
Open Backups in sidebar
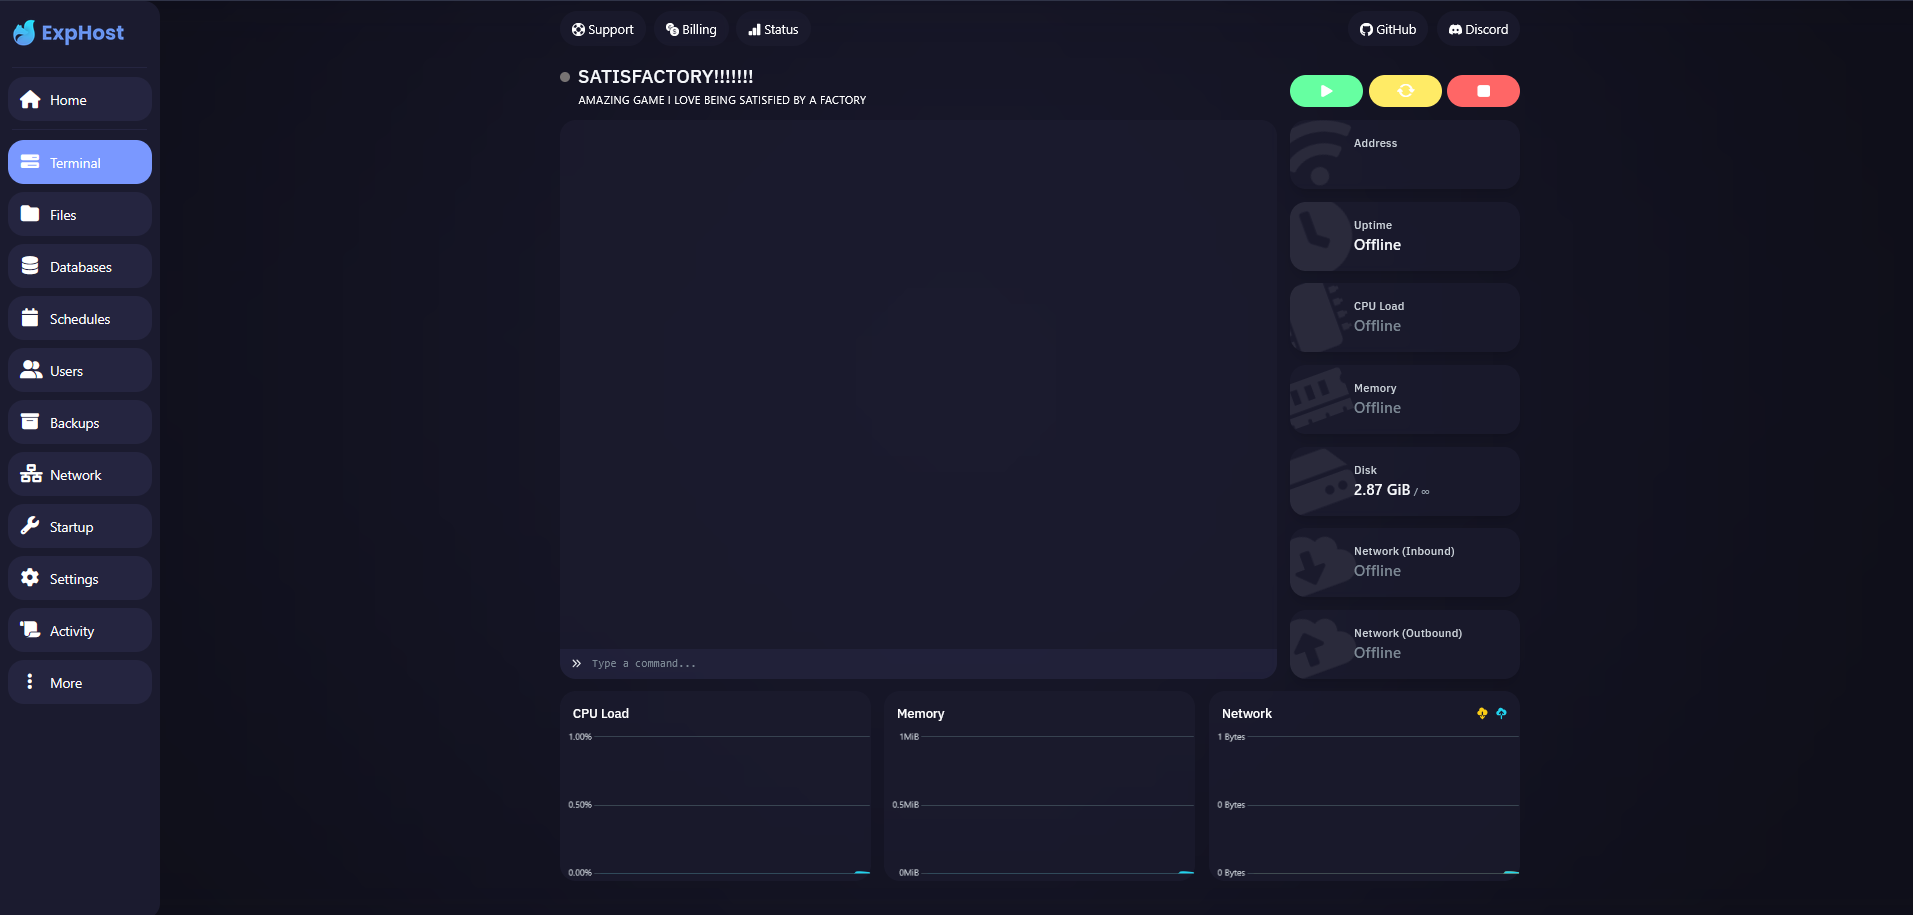(80, 422)
